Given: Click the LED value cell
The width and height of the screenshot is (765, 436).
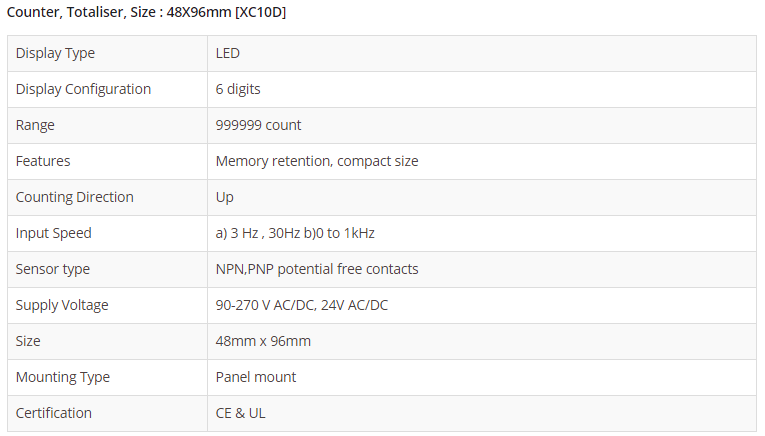Looking at the screenshot, I should click(x=228, y=53).
